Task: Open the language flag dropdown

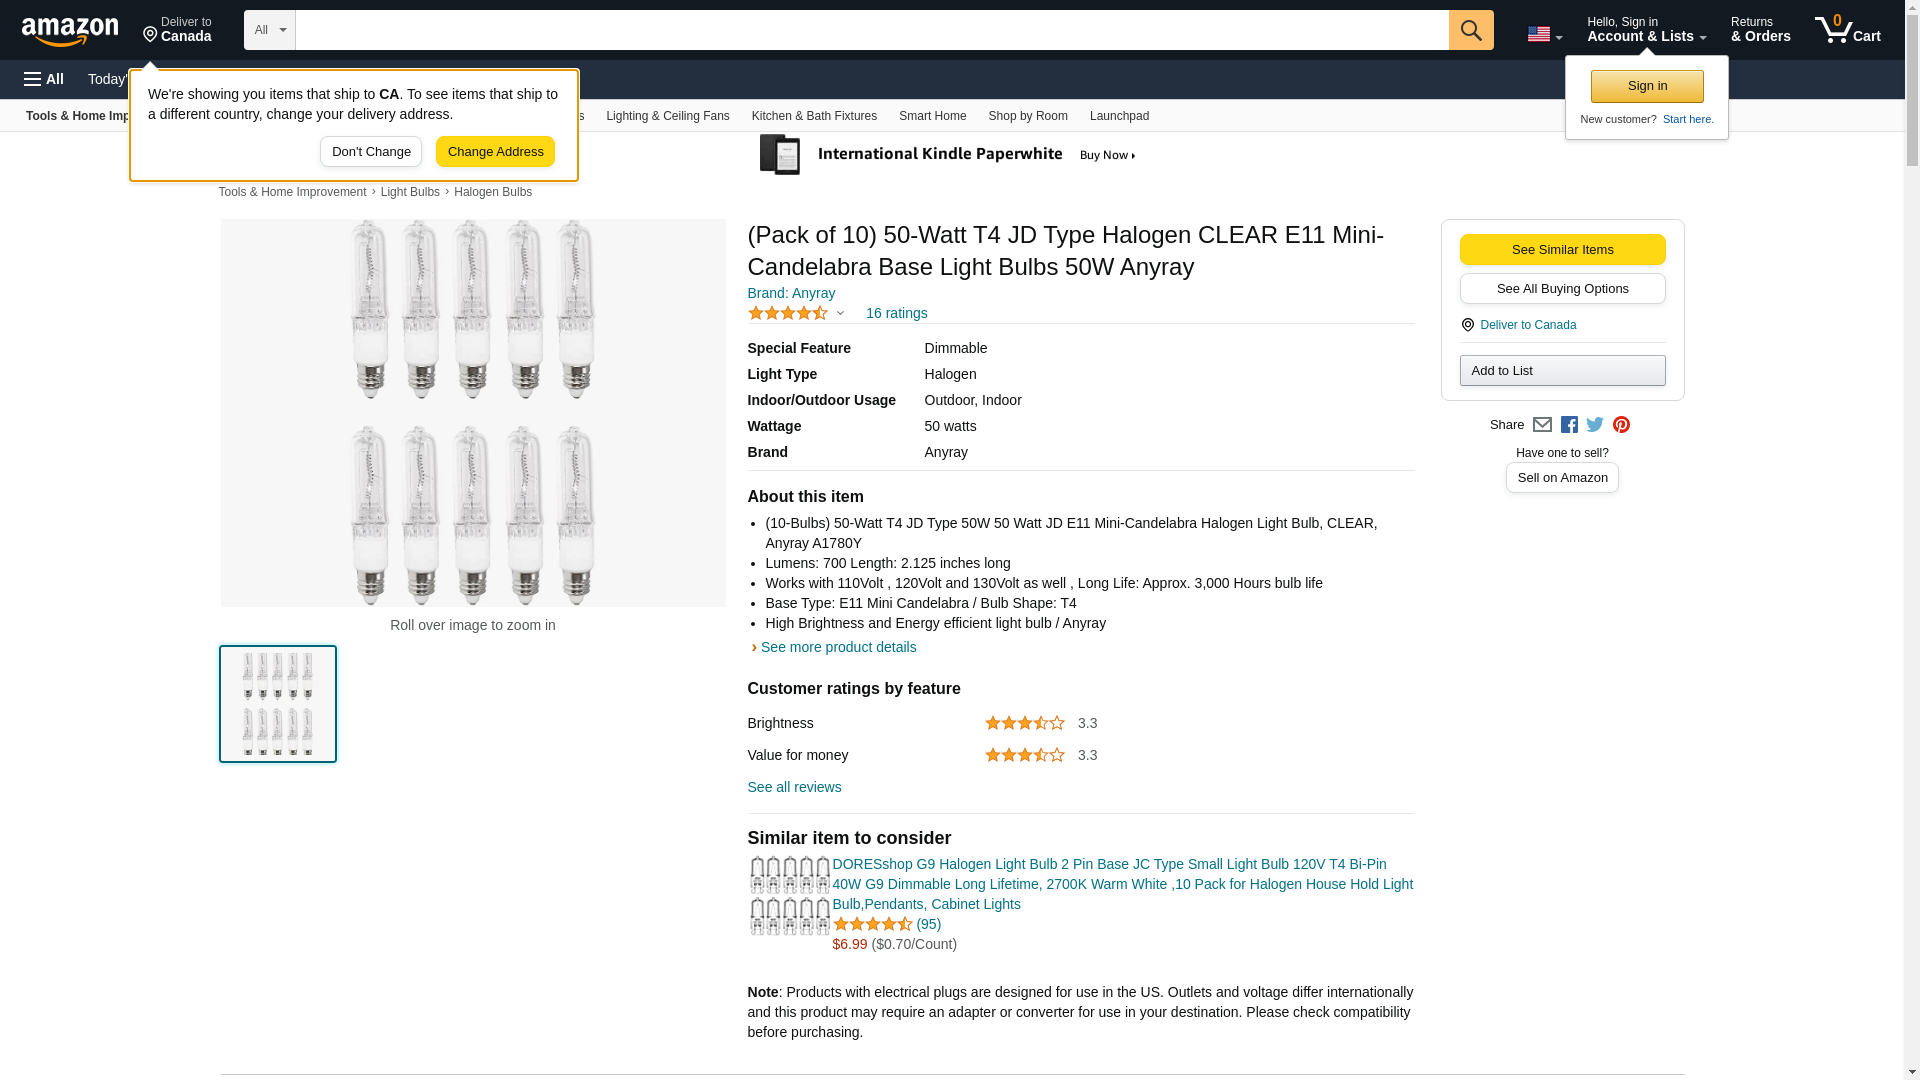Action: (x=1544, y=34)
